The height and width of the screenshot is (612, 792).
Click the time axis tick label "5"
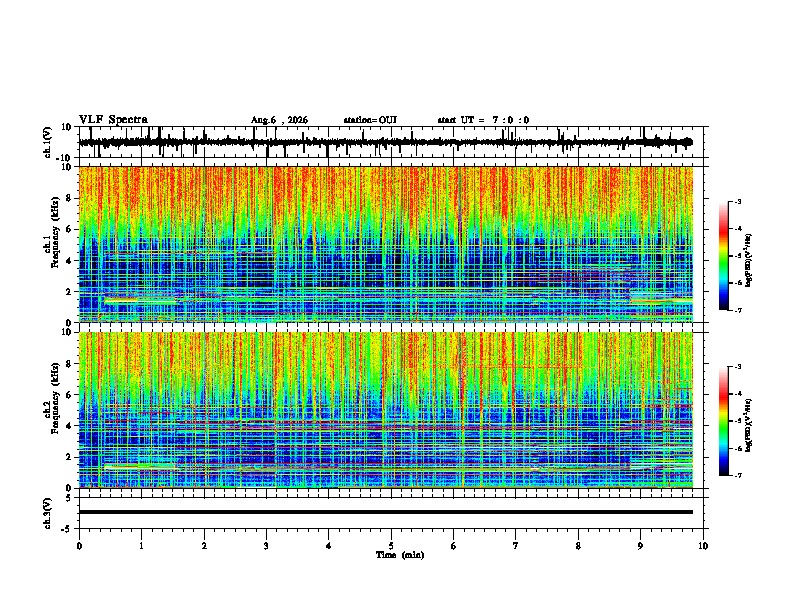[x=391, y=546]
